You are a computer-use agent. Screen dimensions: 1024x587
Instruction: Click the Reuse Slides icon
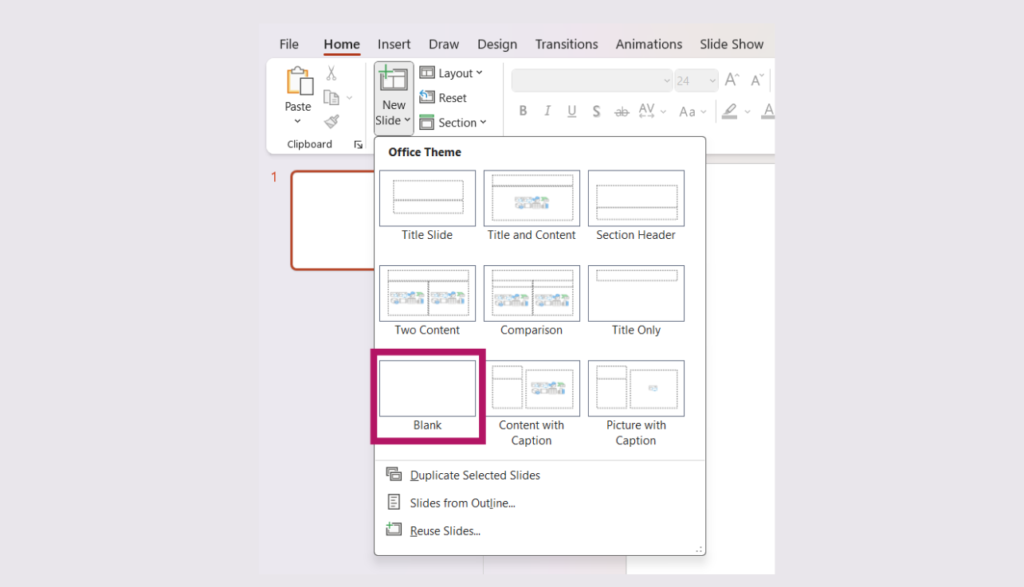(394, 529)
